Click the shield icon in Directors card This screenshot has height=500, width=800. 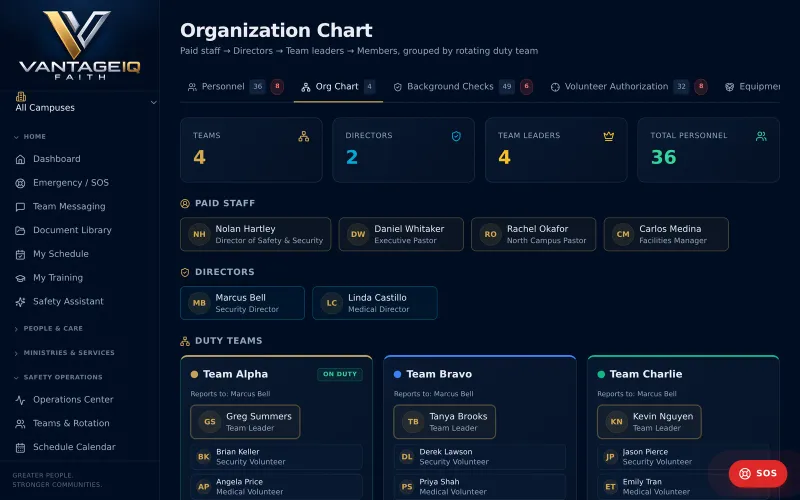(x=456, y=136)
